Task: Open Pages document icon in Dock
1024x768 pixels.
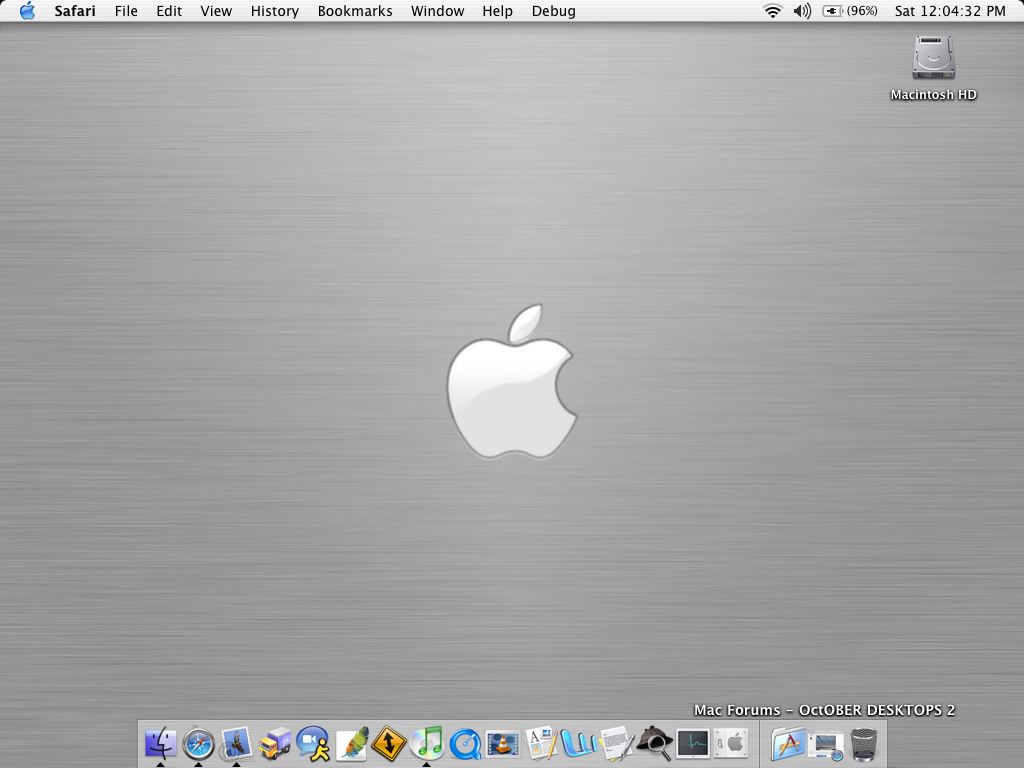Action: coord(541,743)
